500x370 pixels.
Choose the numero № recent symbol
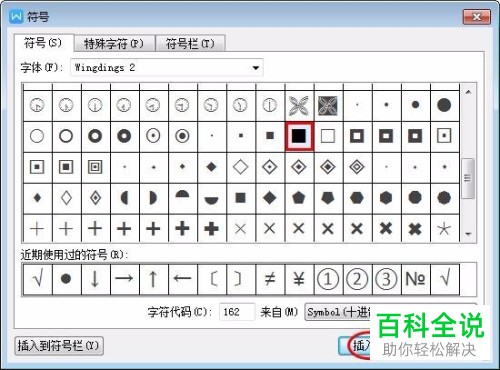pyautogui.click(x=415, y=279)
